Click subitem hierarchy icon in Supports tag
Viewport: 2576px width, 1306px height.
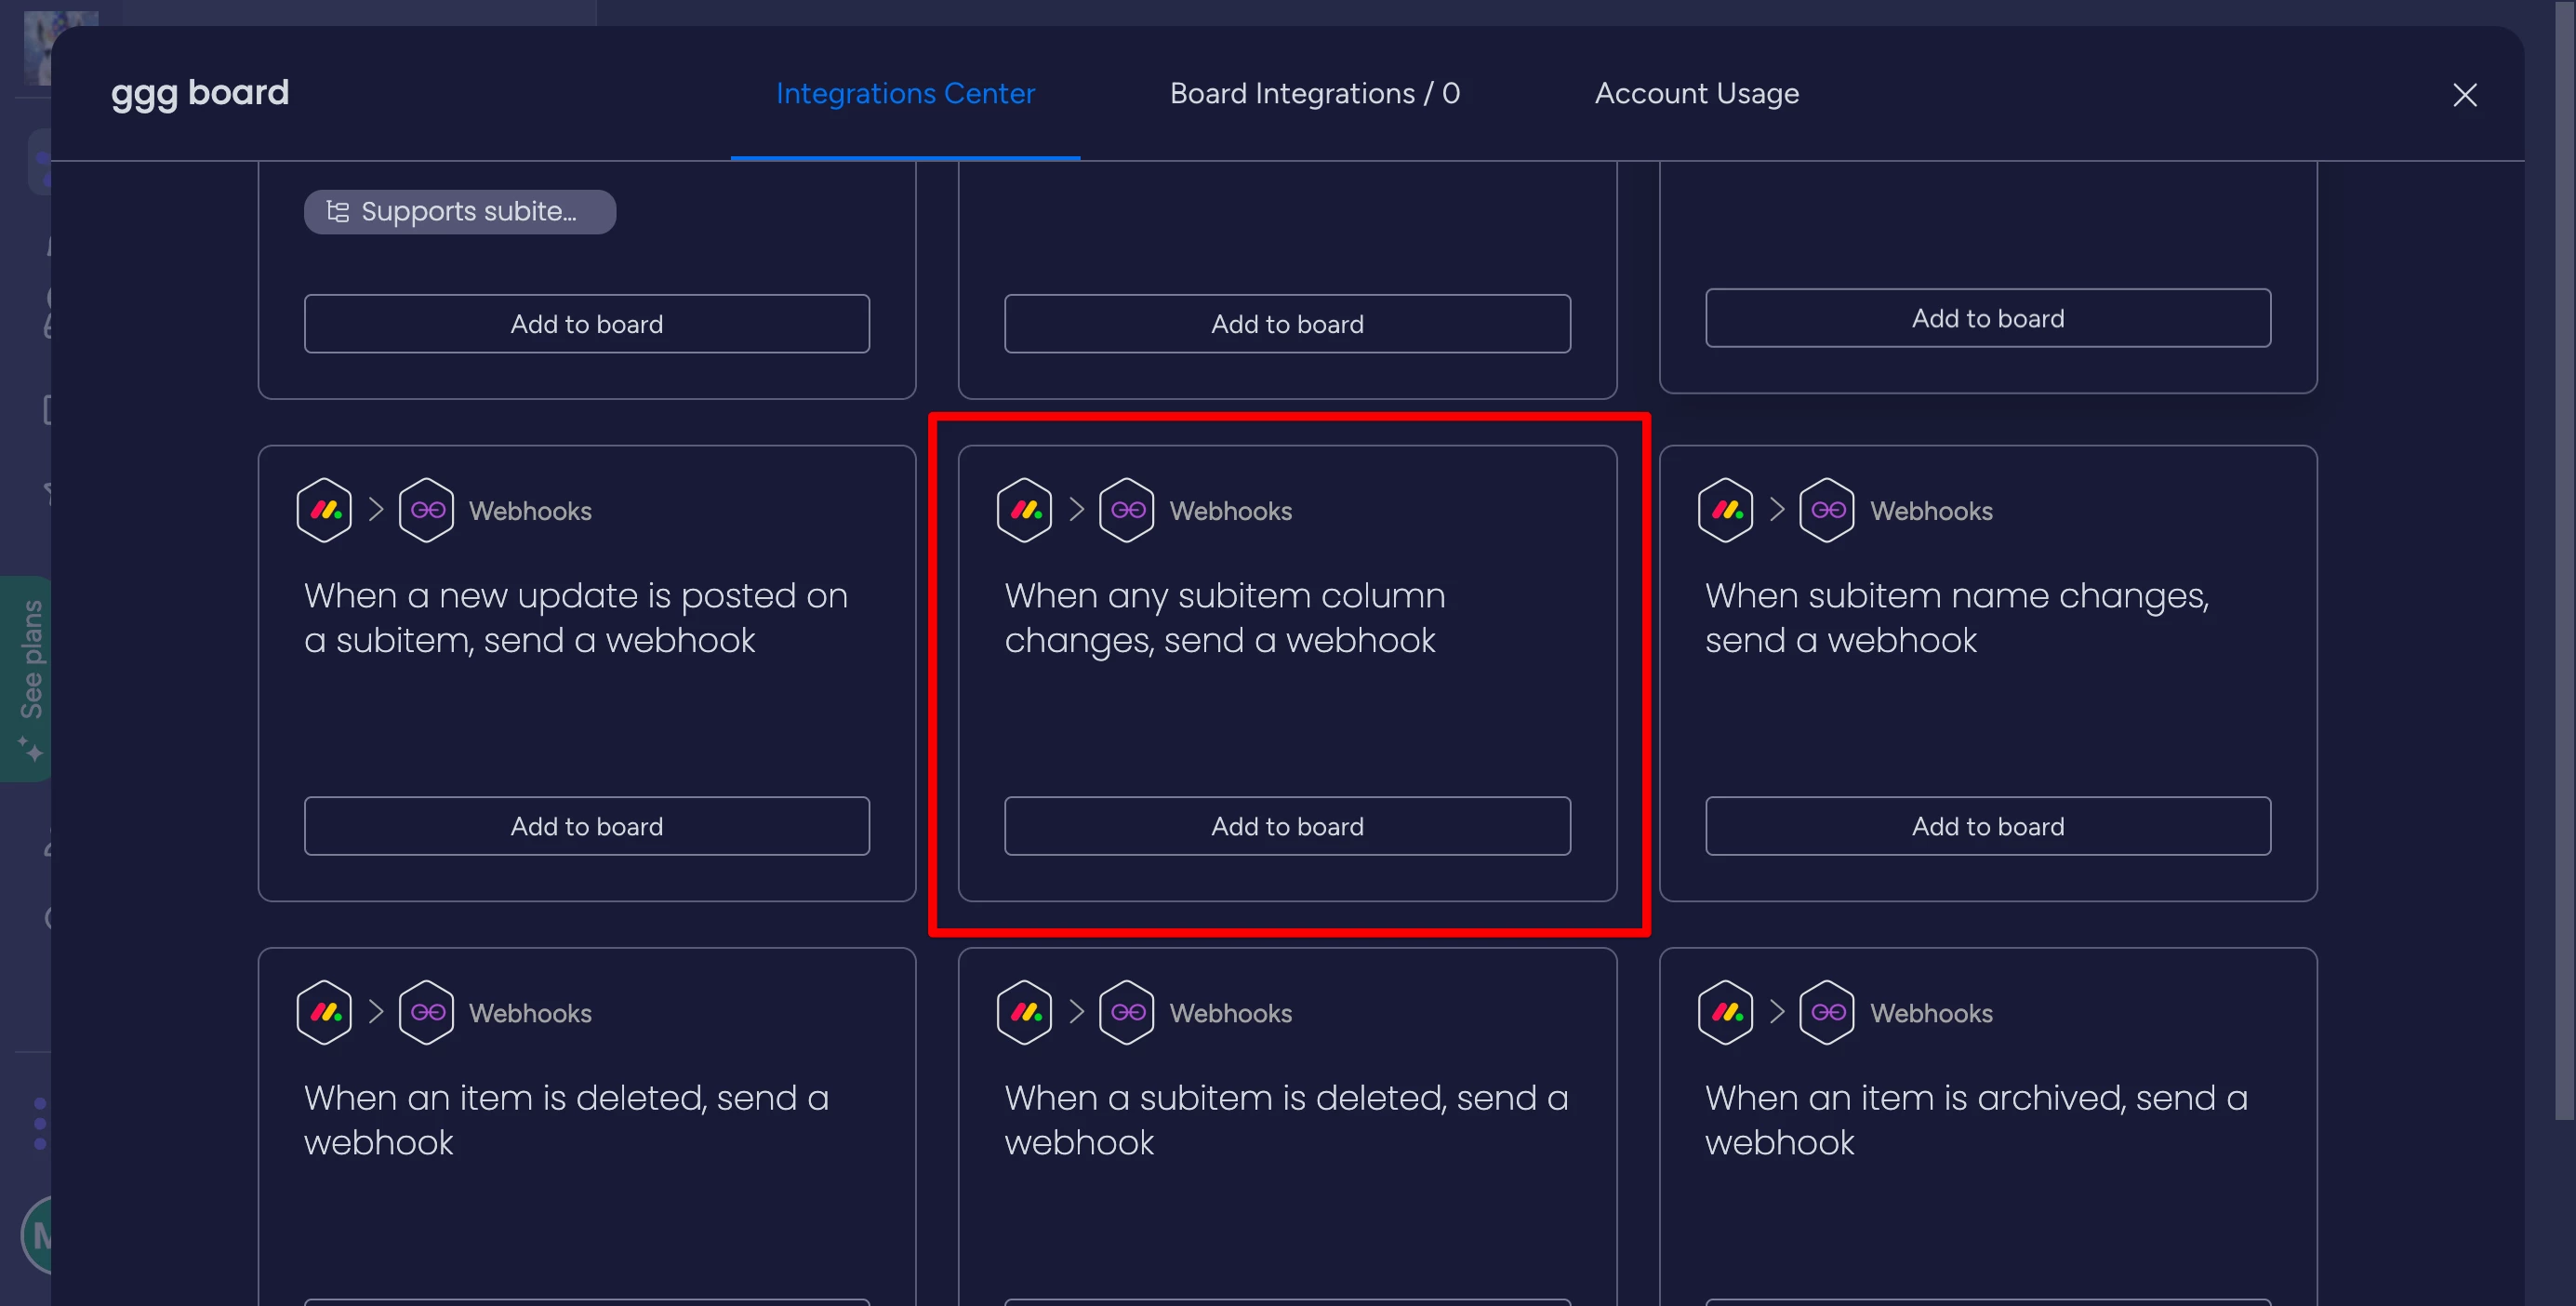(x=338, y=212)
